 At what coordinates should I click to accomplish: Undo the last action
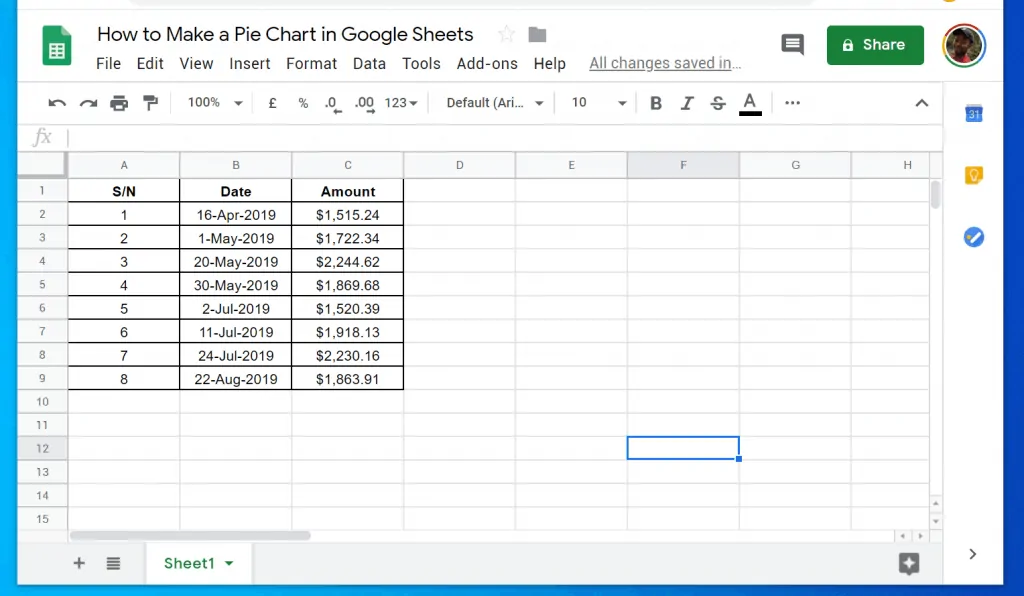57,102
